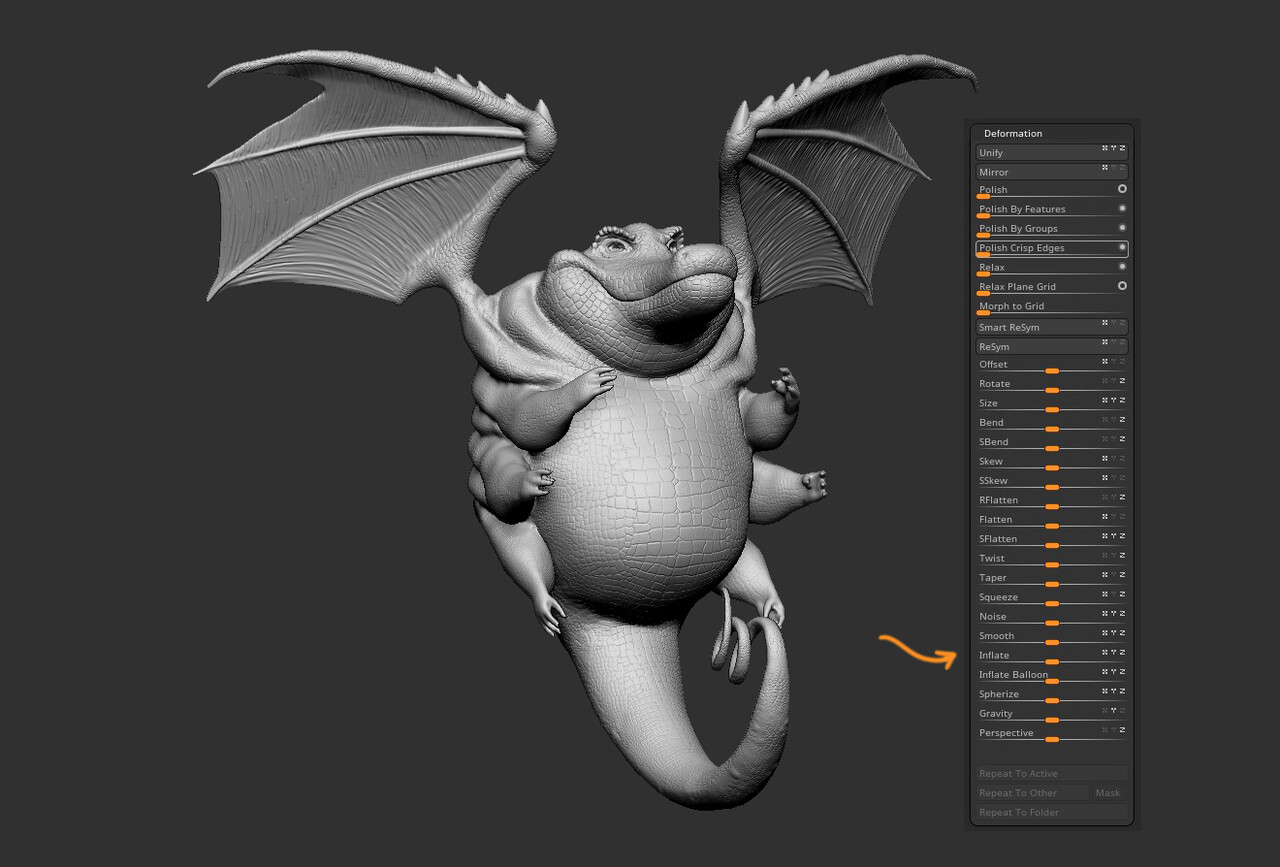Click the Unify button
The image size is (1280, 867).
1052,153
